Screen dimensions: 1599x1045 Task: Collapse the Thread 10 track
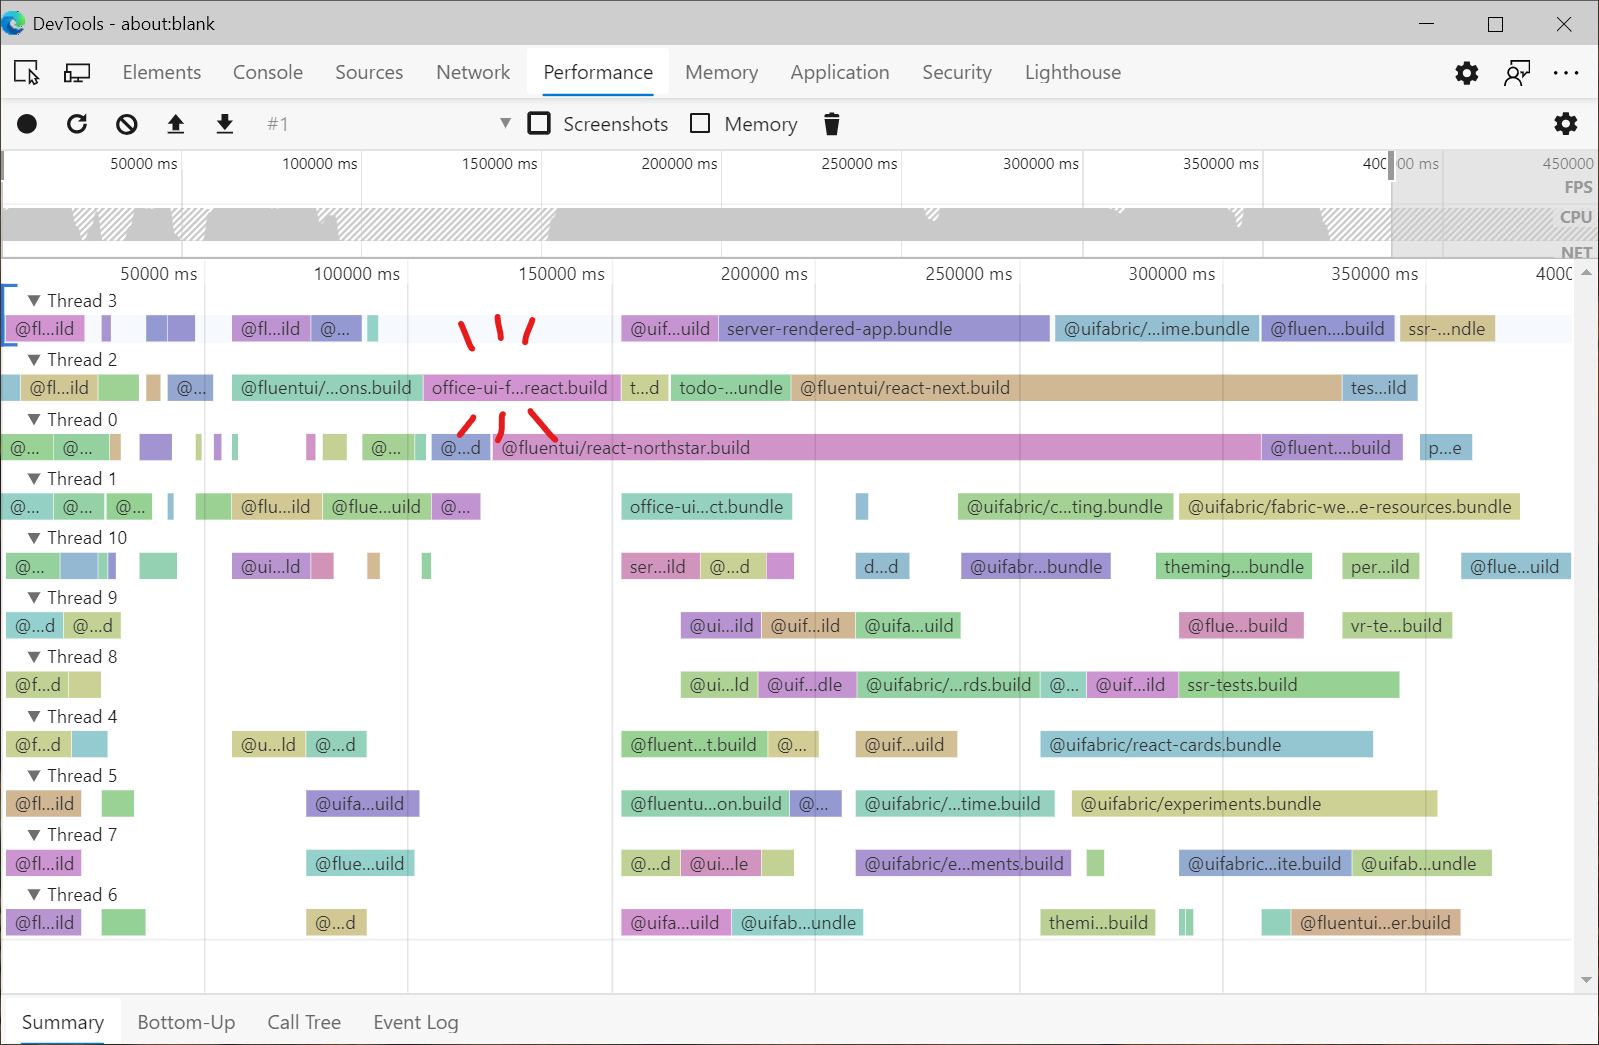[34, 538]
